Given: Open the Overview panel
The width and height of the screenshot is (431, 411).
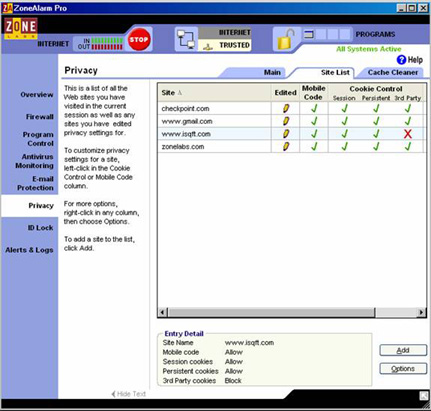Looking at the screenshot, I should pos(37,95).
